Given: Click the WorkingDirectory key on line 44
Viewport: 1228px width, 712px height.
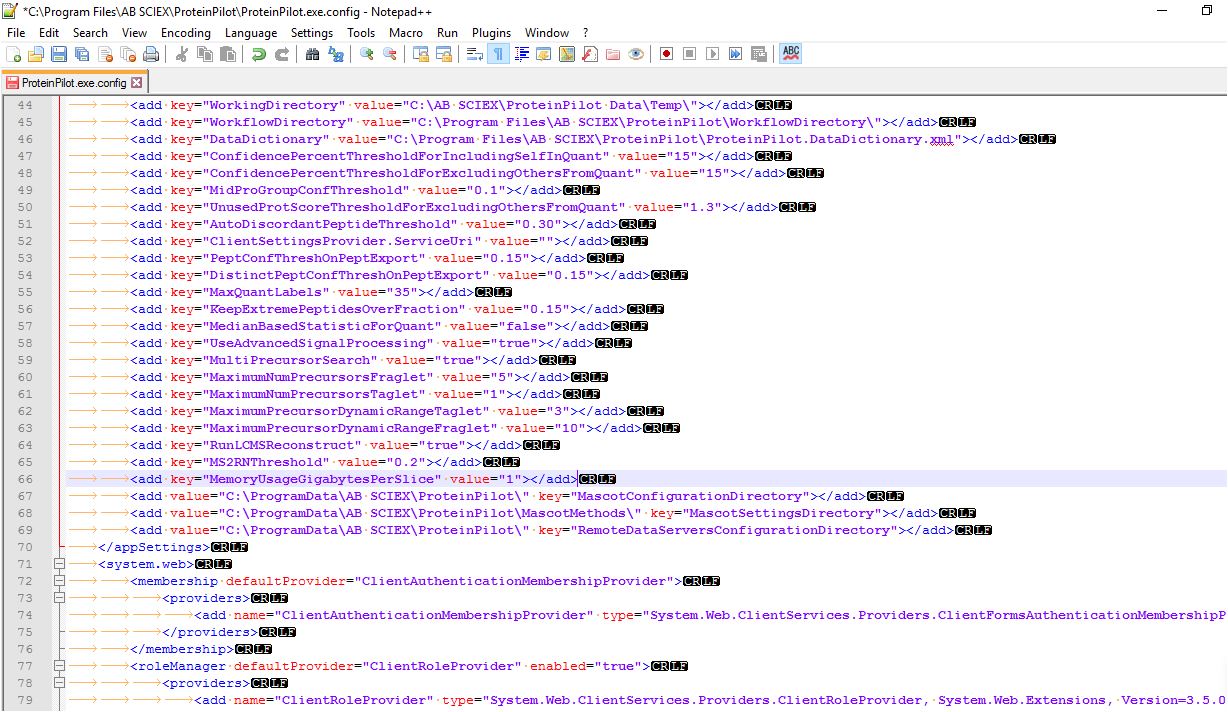Looking at the screenshot, I should (x=273, y=105).
